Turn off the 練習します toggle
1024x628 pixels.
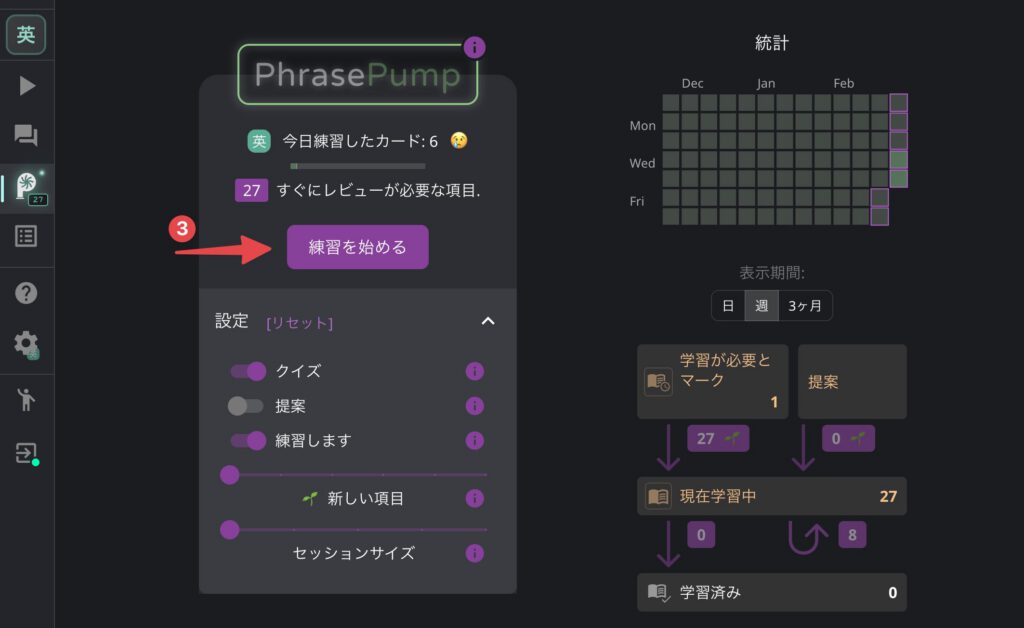pyautogui.click(x=248, y=441)
